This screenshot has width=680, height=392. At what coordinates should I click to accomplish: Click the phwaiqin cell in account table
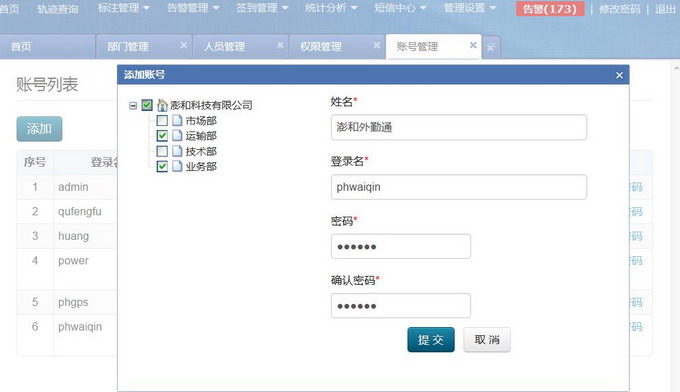(80, 327)
